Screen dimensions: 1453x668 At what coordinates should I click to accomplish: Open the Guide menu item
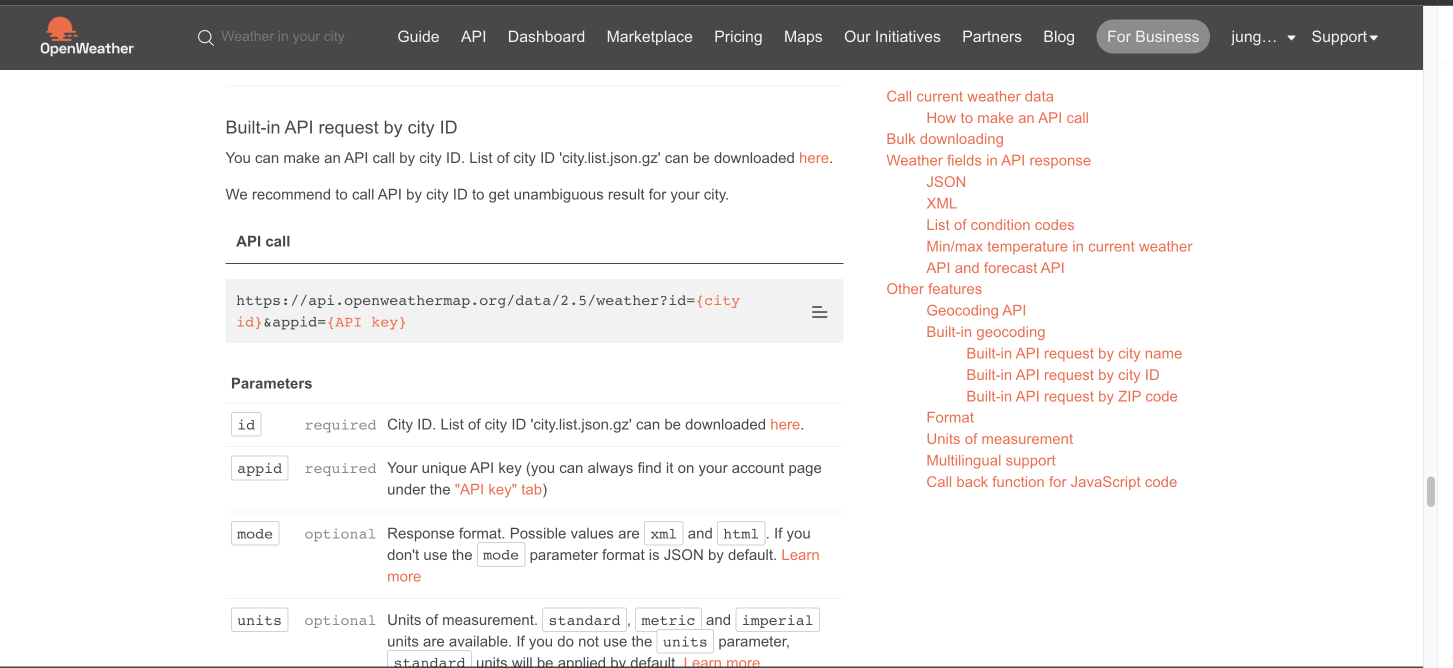(x=418, y=37)
